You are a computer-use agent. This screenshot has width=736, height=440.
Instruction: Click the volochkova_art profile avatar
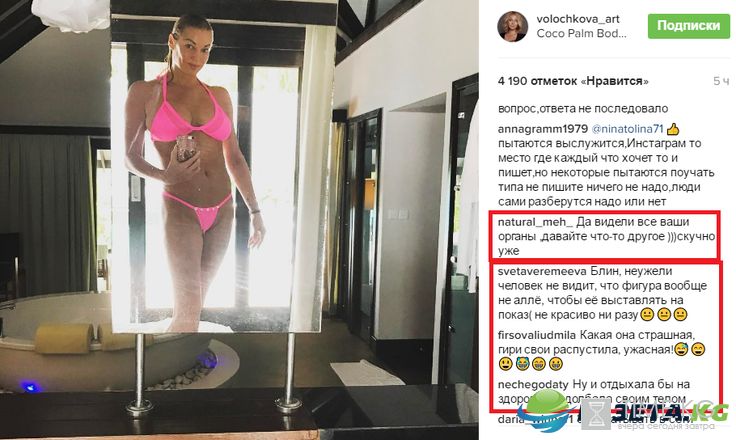[513, 27]
